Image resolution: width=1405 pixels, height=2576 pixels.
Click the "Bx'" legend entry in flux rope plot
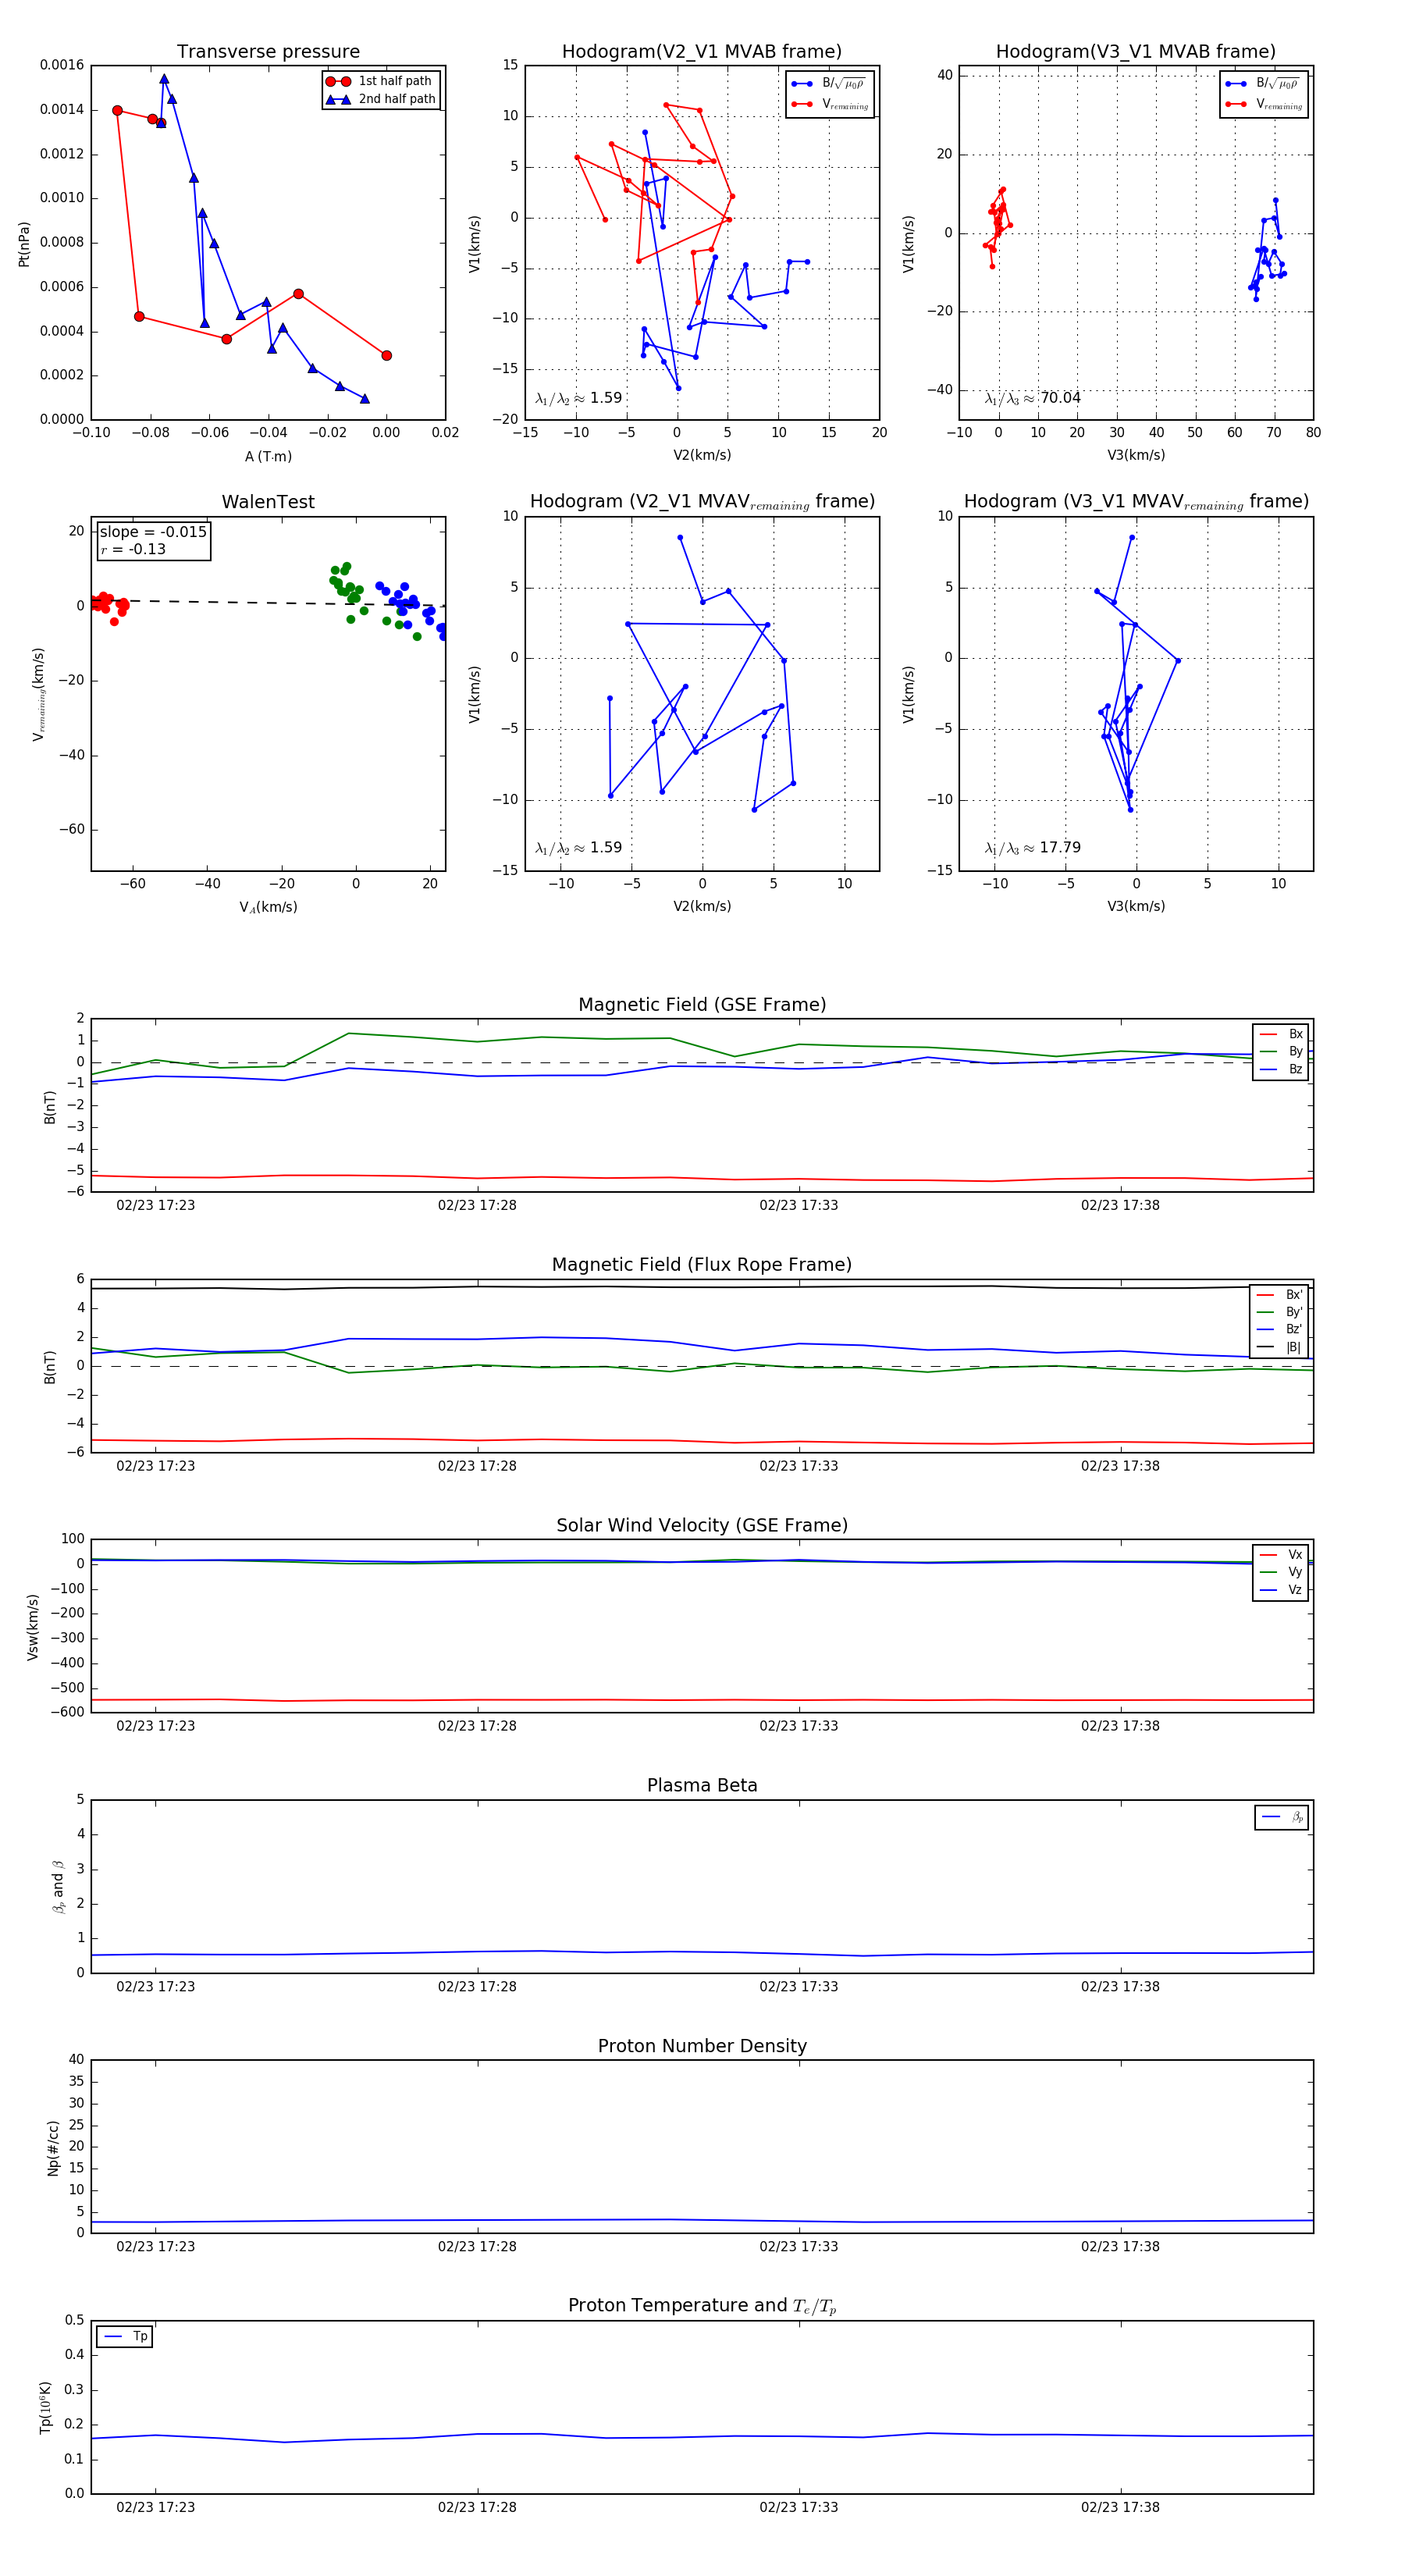1280,1295
